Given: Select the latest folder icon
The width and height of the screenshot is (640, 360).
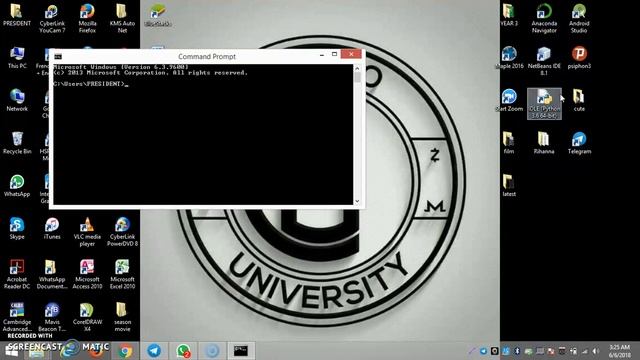Looking at the screenshot, I should [509, 186].
